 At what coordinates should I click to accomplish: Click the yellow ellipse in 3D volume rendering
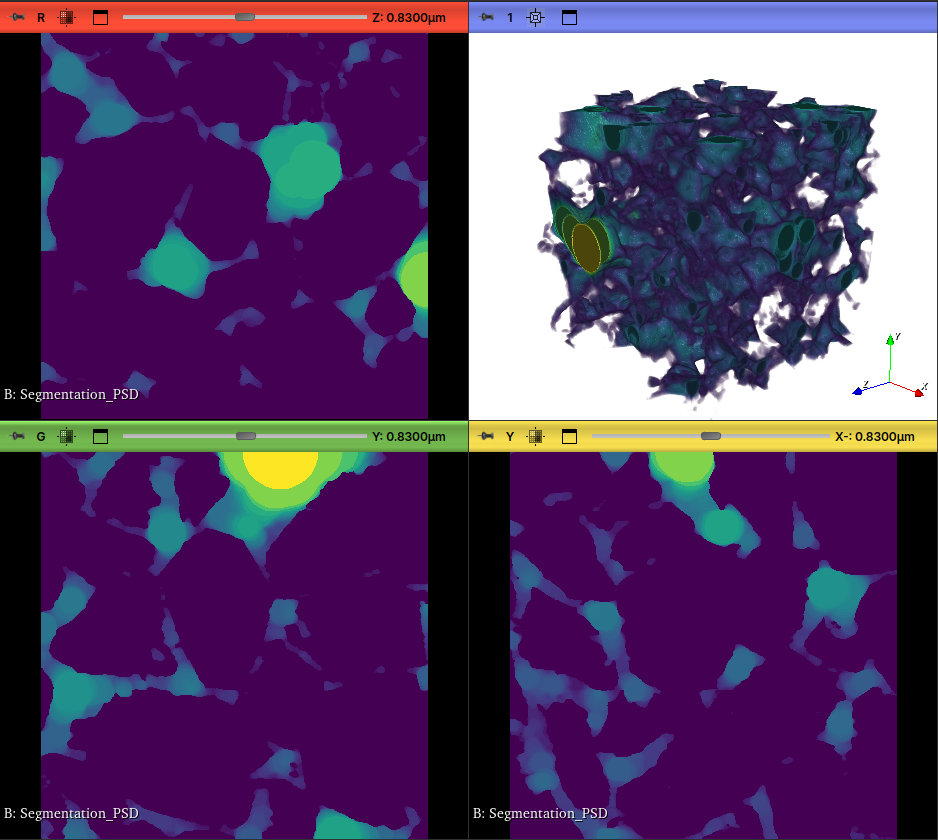point(585,245)
